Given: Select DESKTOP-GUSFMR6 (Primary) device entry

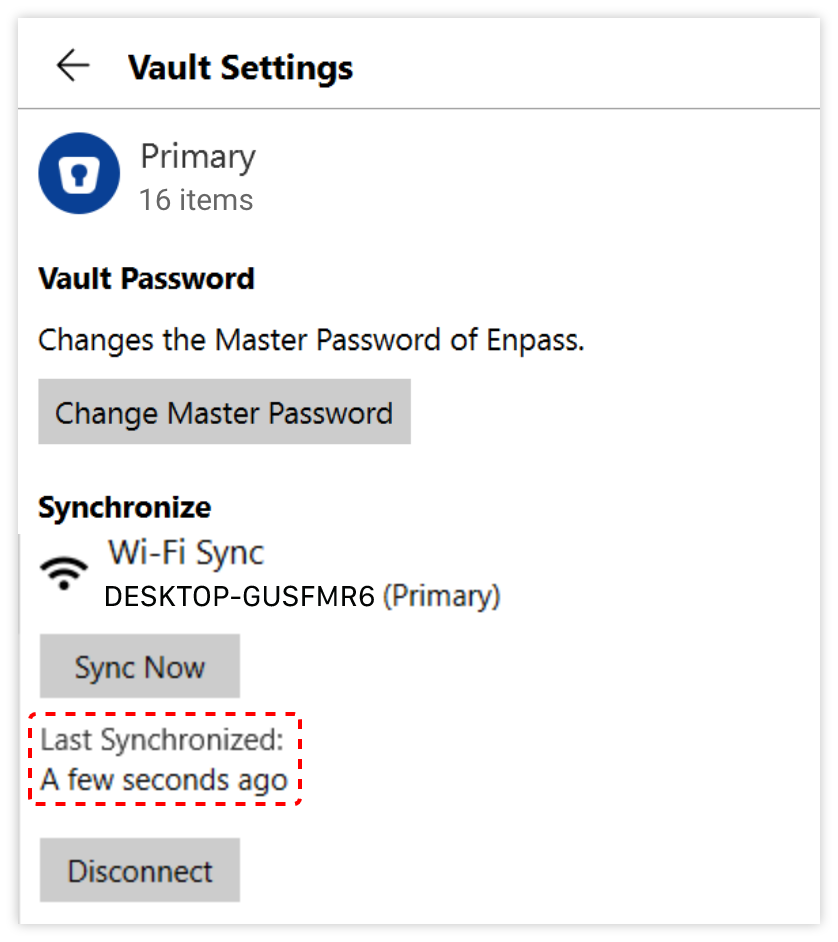Looking at the screenshot, I should pos(301,594).
